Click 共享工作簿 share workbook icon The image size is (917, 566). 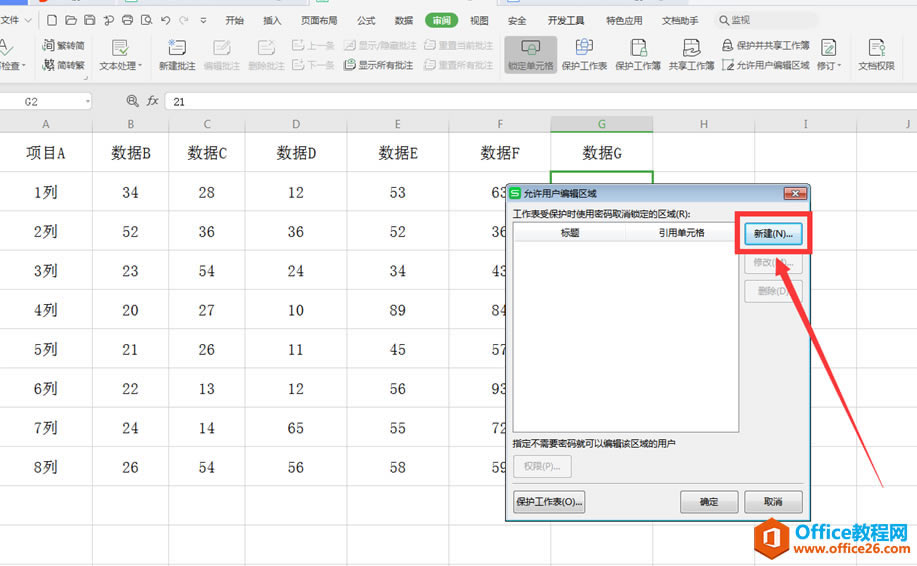691,55
